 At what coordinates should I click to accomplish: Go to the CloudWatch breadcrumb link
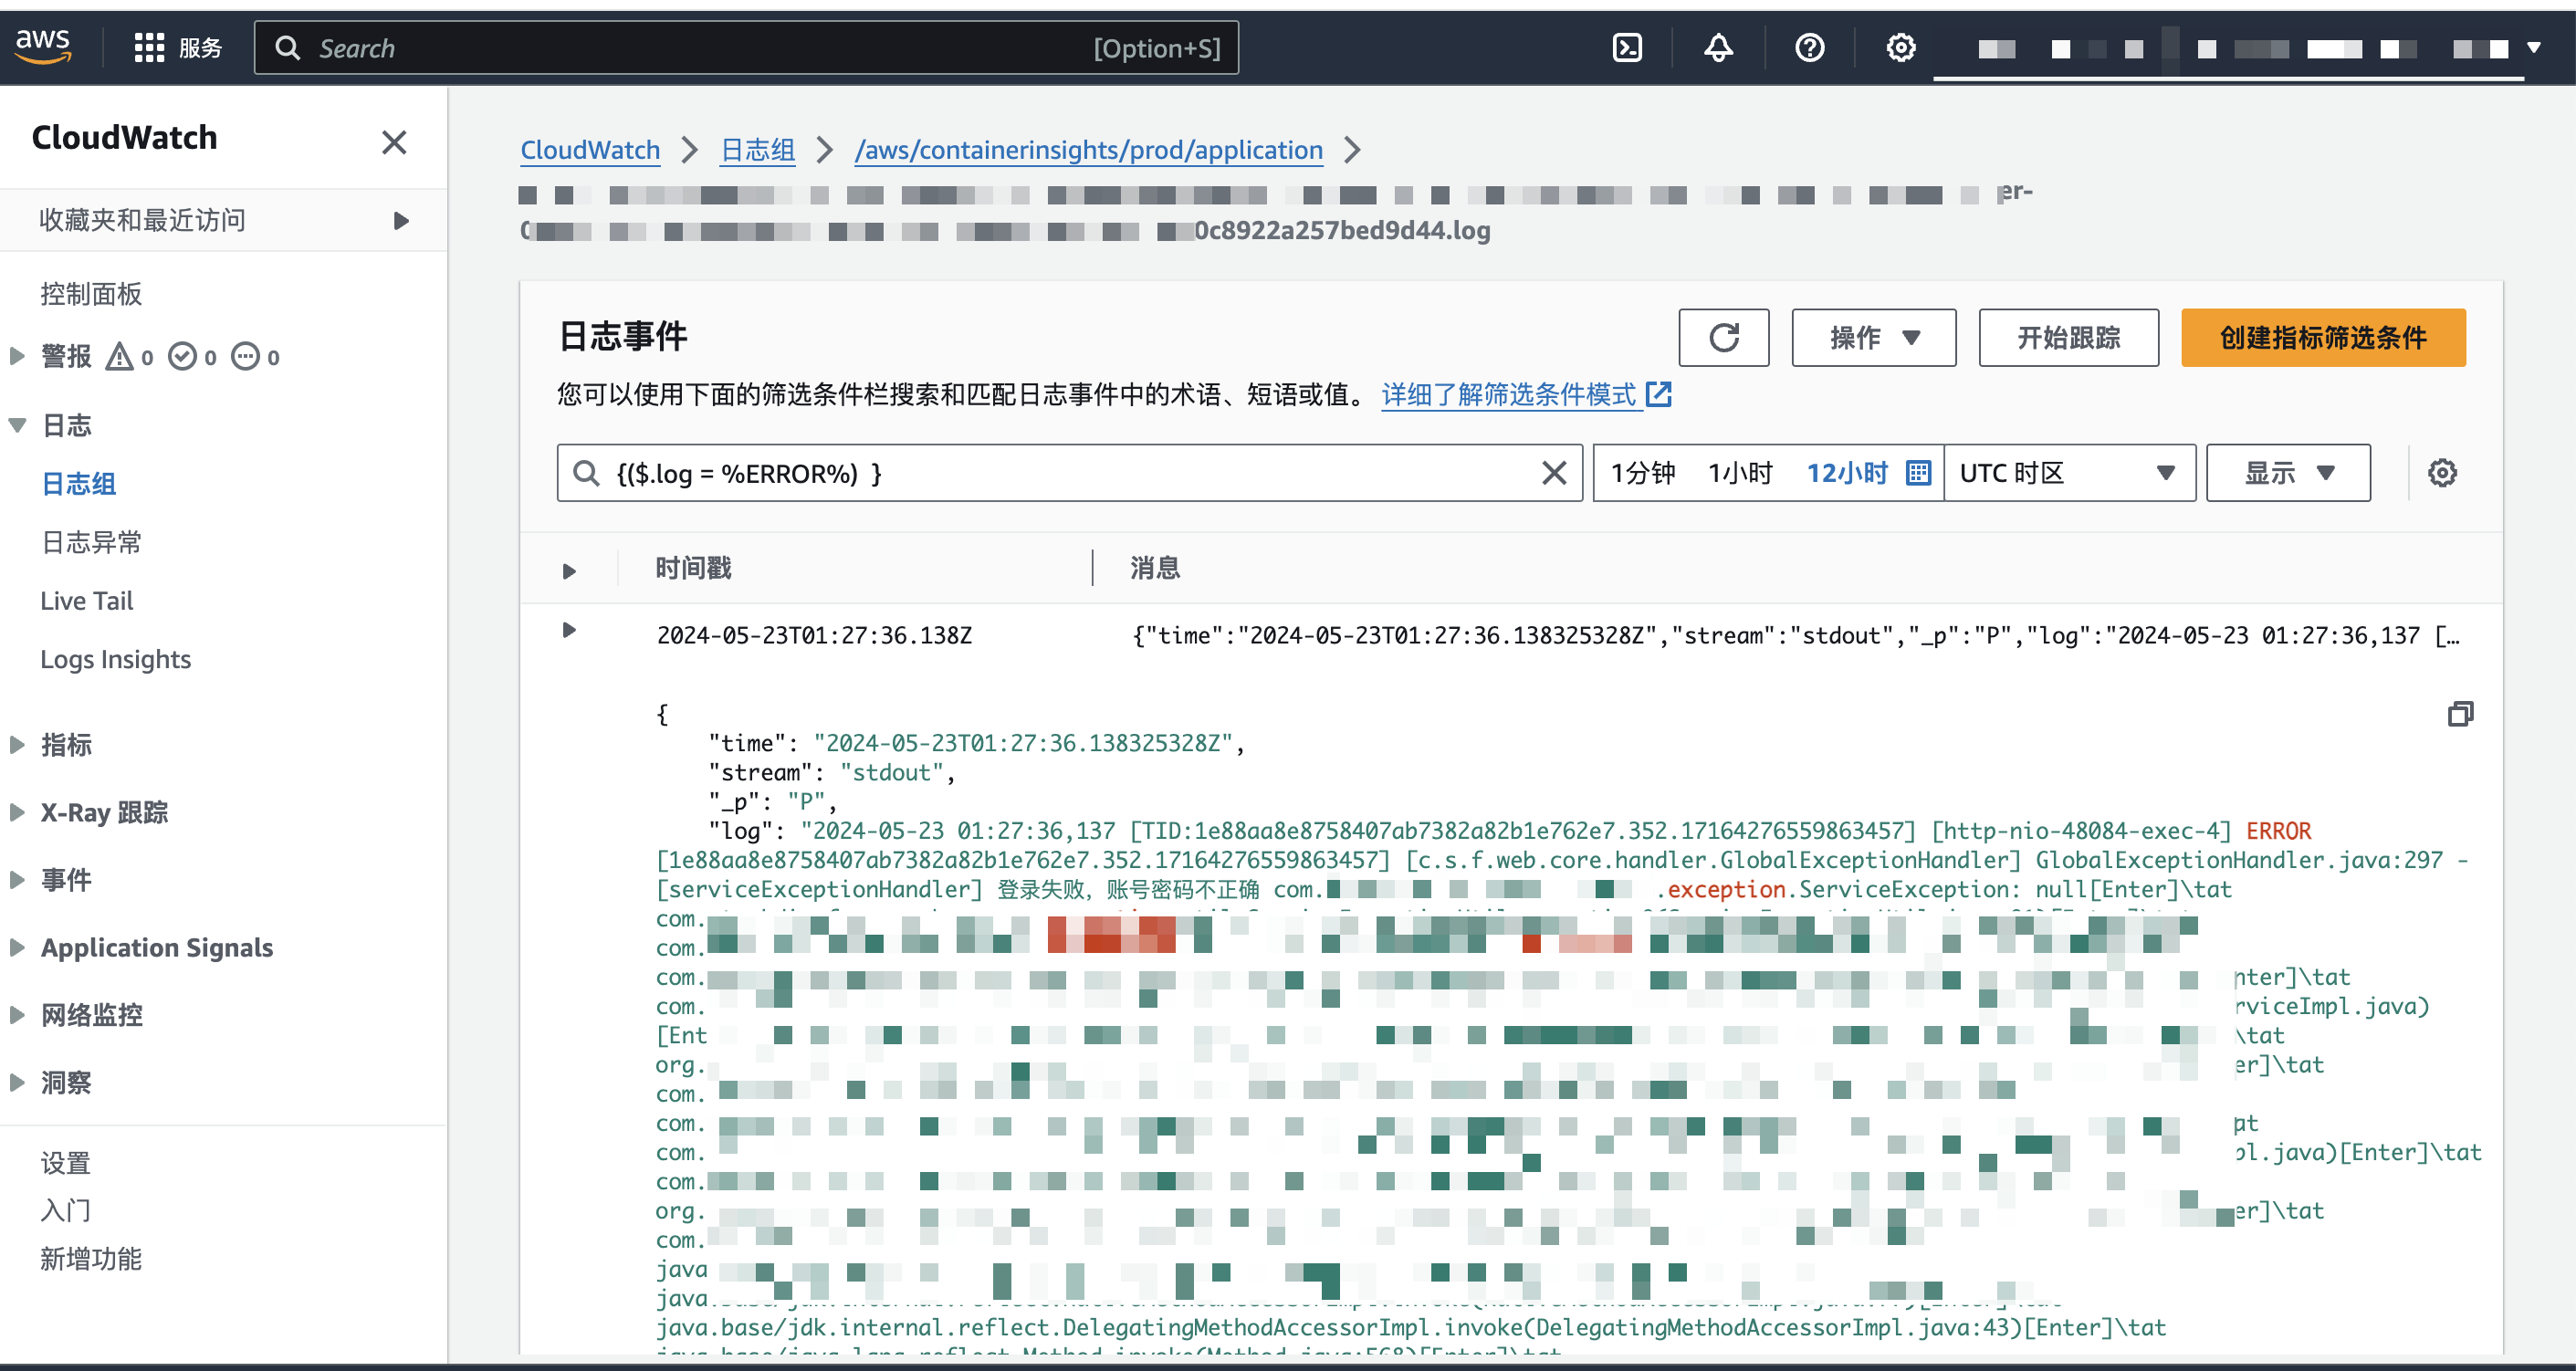click(x=590, y=150)
